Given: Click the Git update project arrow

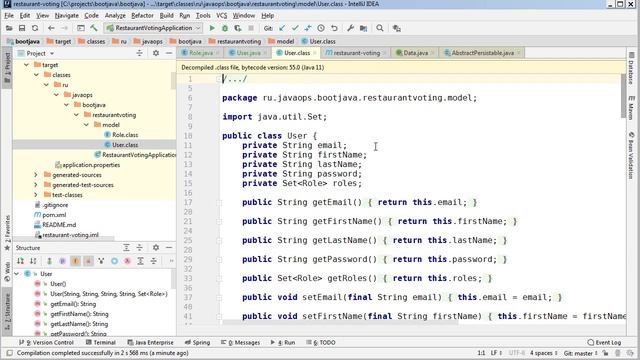Looking at the screenshot, I should pyautogui.click(x=282, y=28).
